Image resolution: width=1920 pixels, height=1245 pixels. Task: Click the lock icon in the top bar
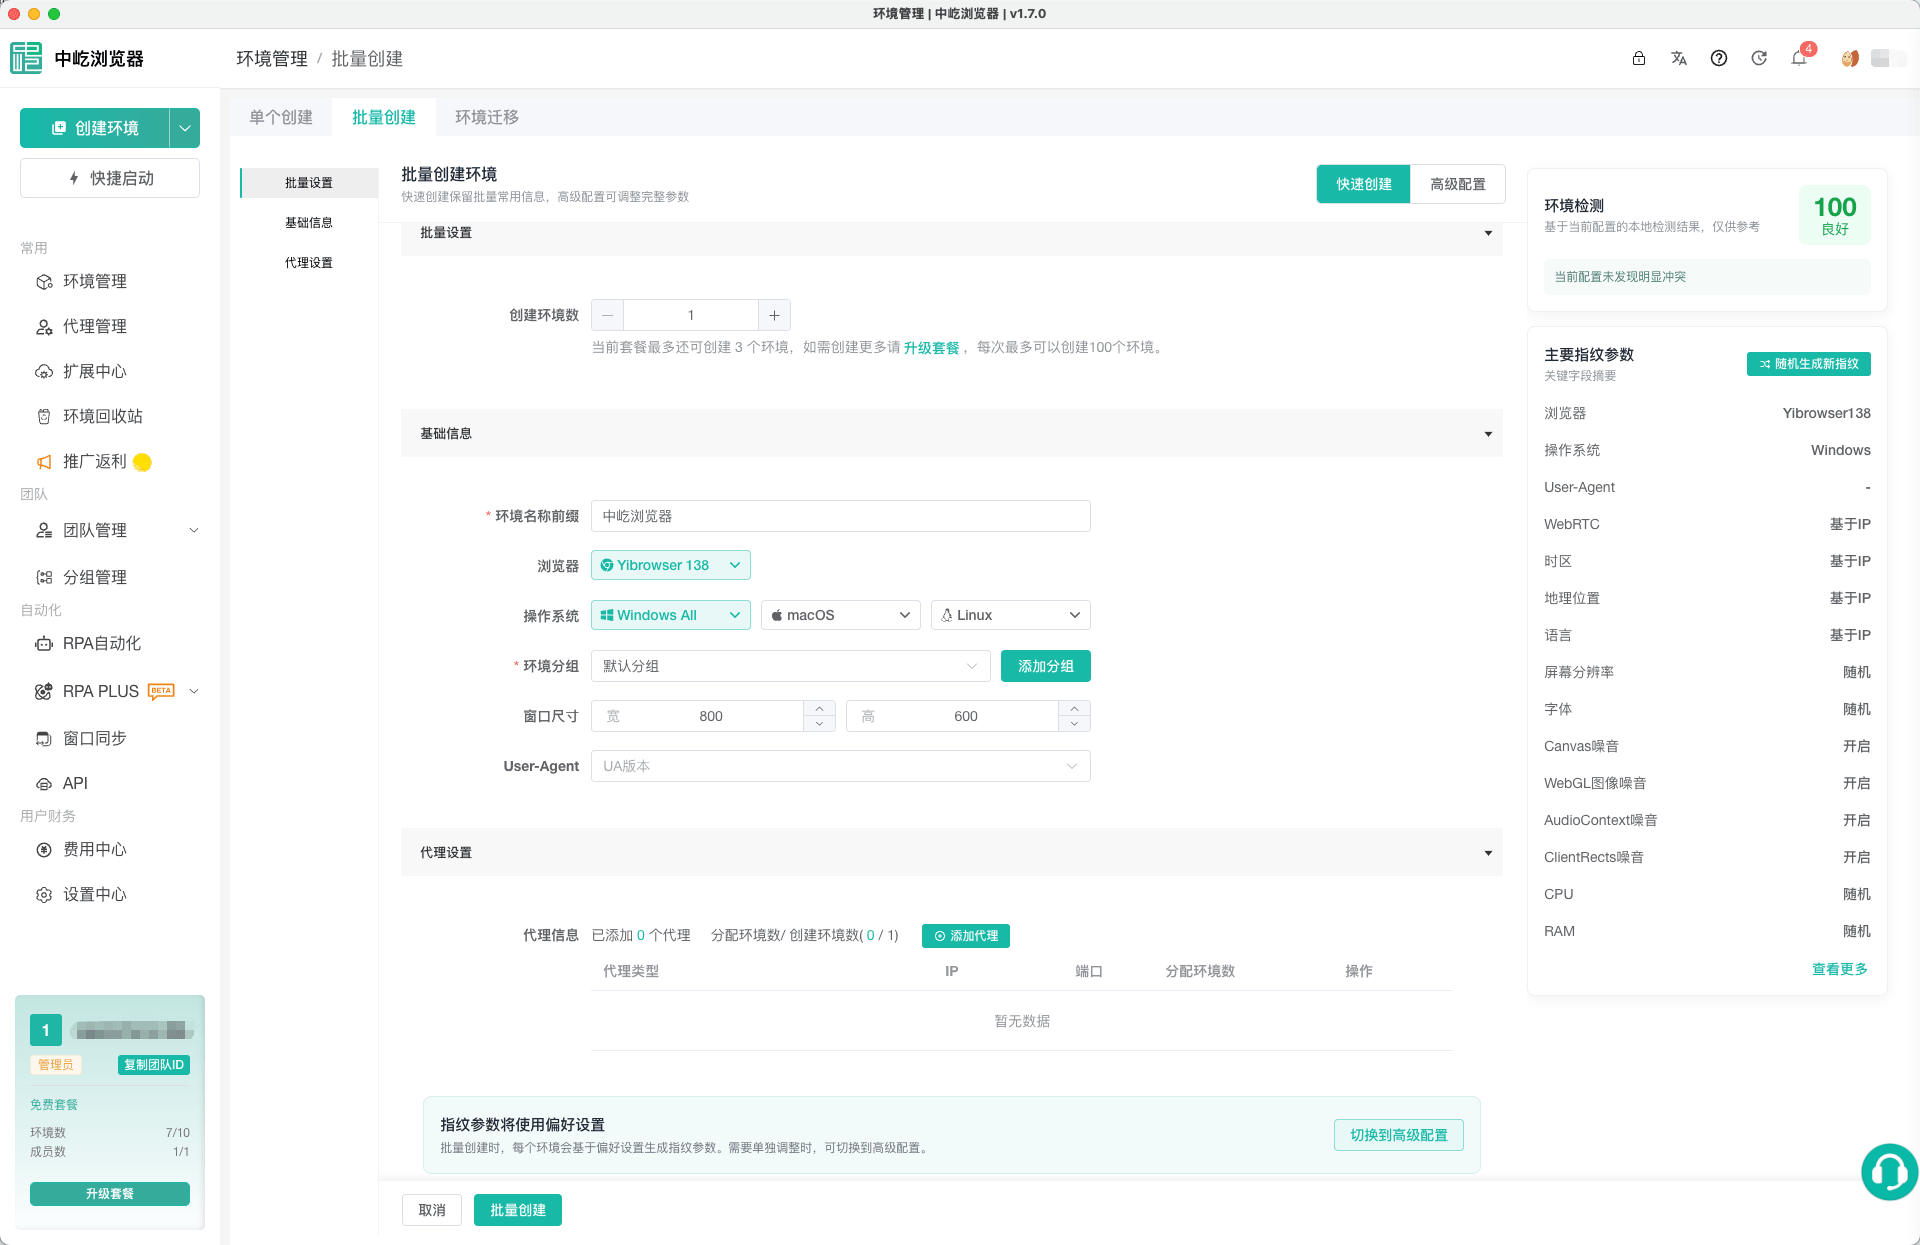(1639, 58)
